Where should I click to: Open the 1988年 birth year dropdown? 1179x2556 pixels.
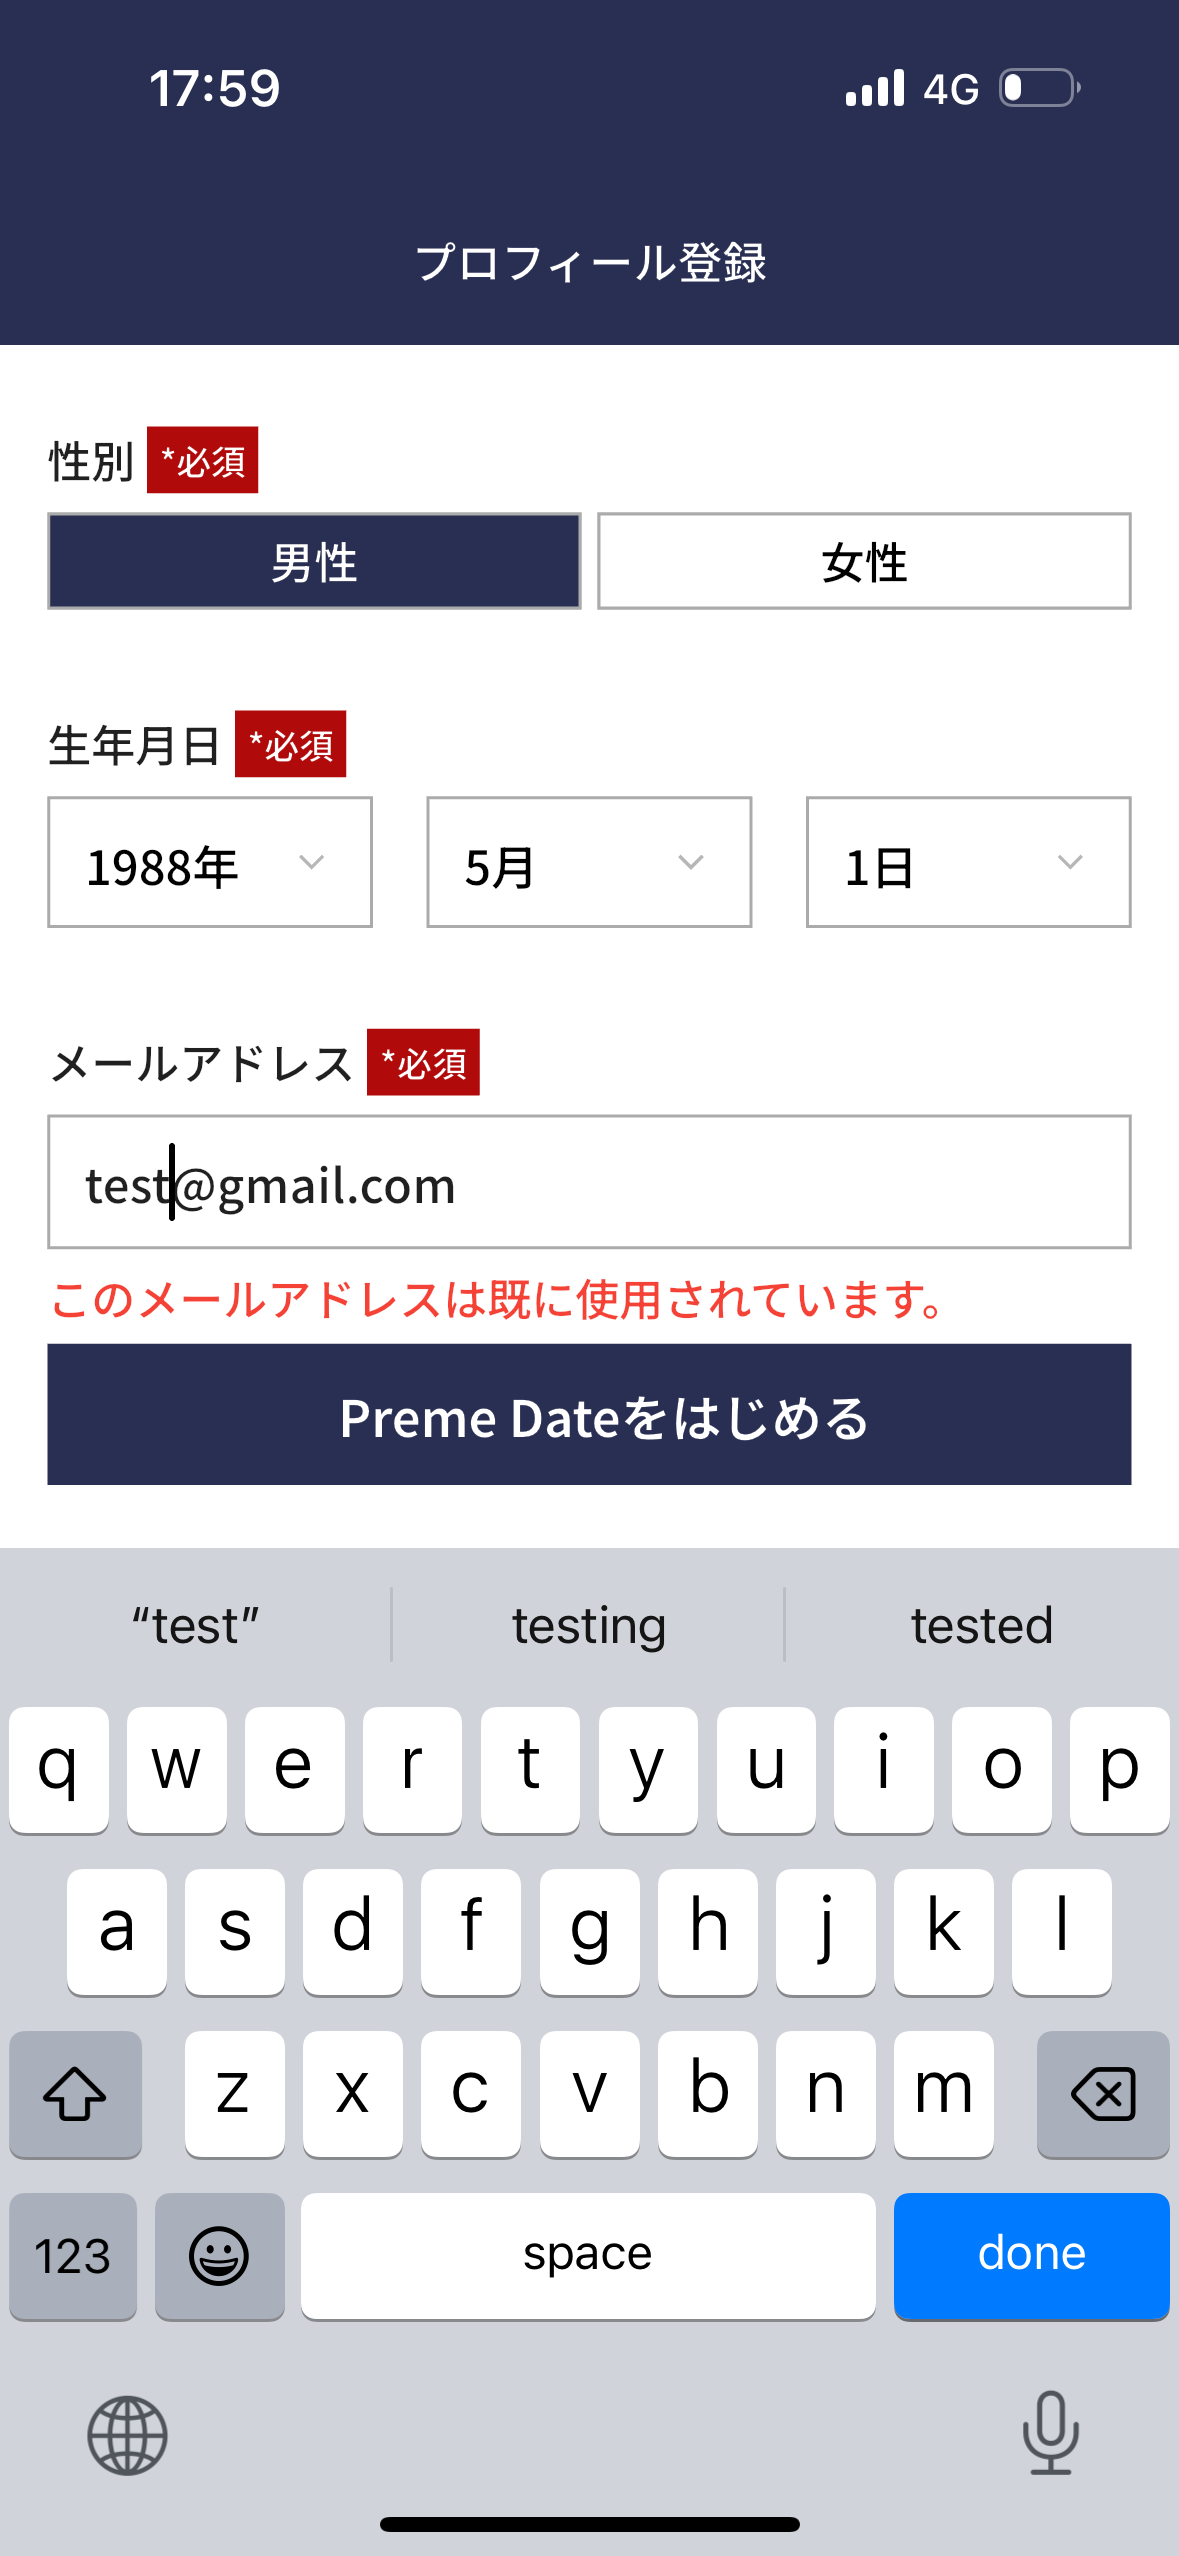pyautogui.click(x=210, y=862)
